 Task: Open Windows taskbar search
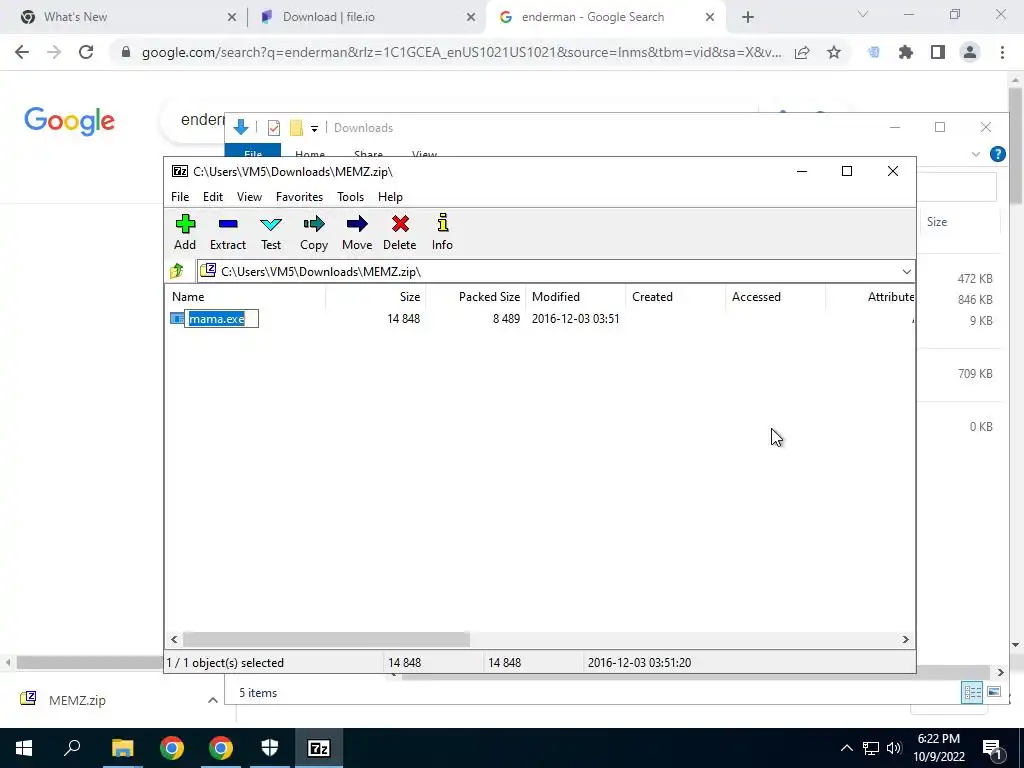click(72, 748)
